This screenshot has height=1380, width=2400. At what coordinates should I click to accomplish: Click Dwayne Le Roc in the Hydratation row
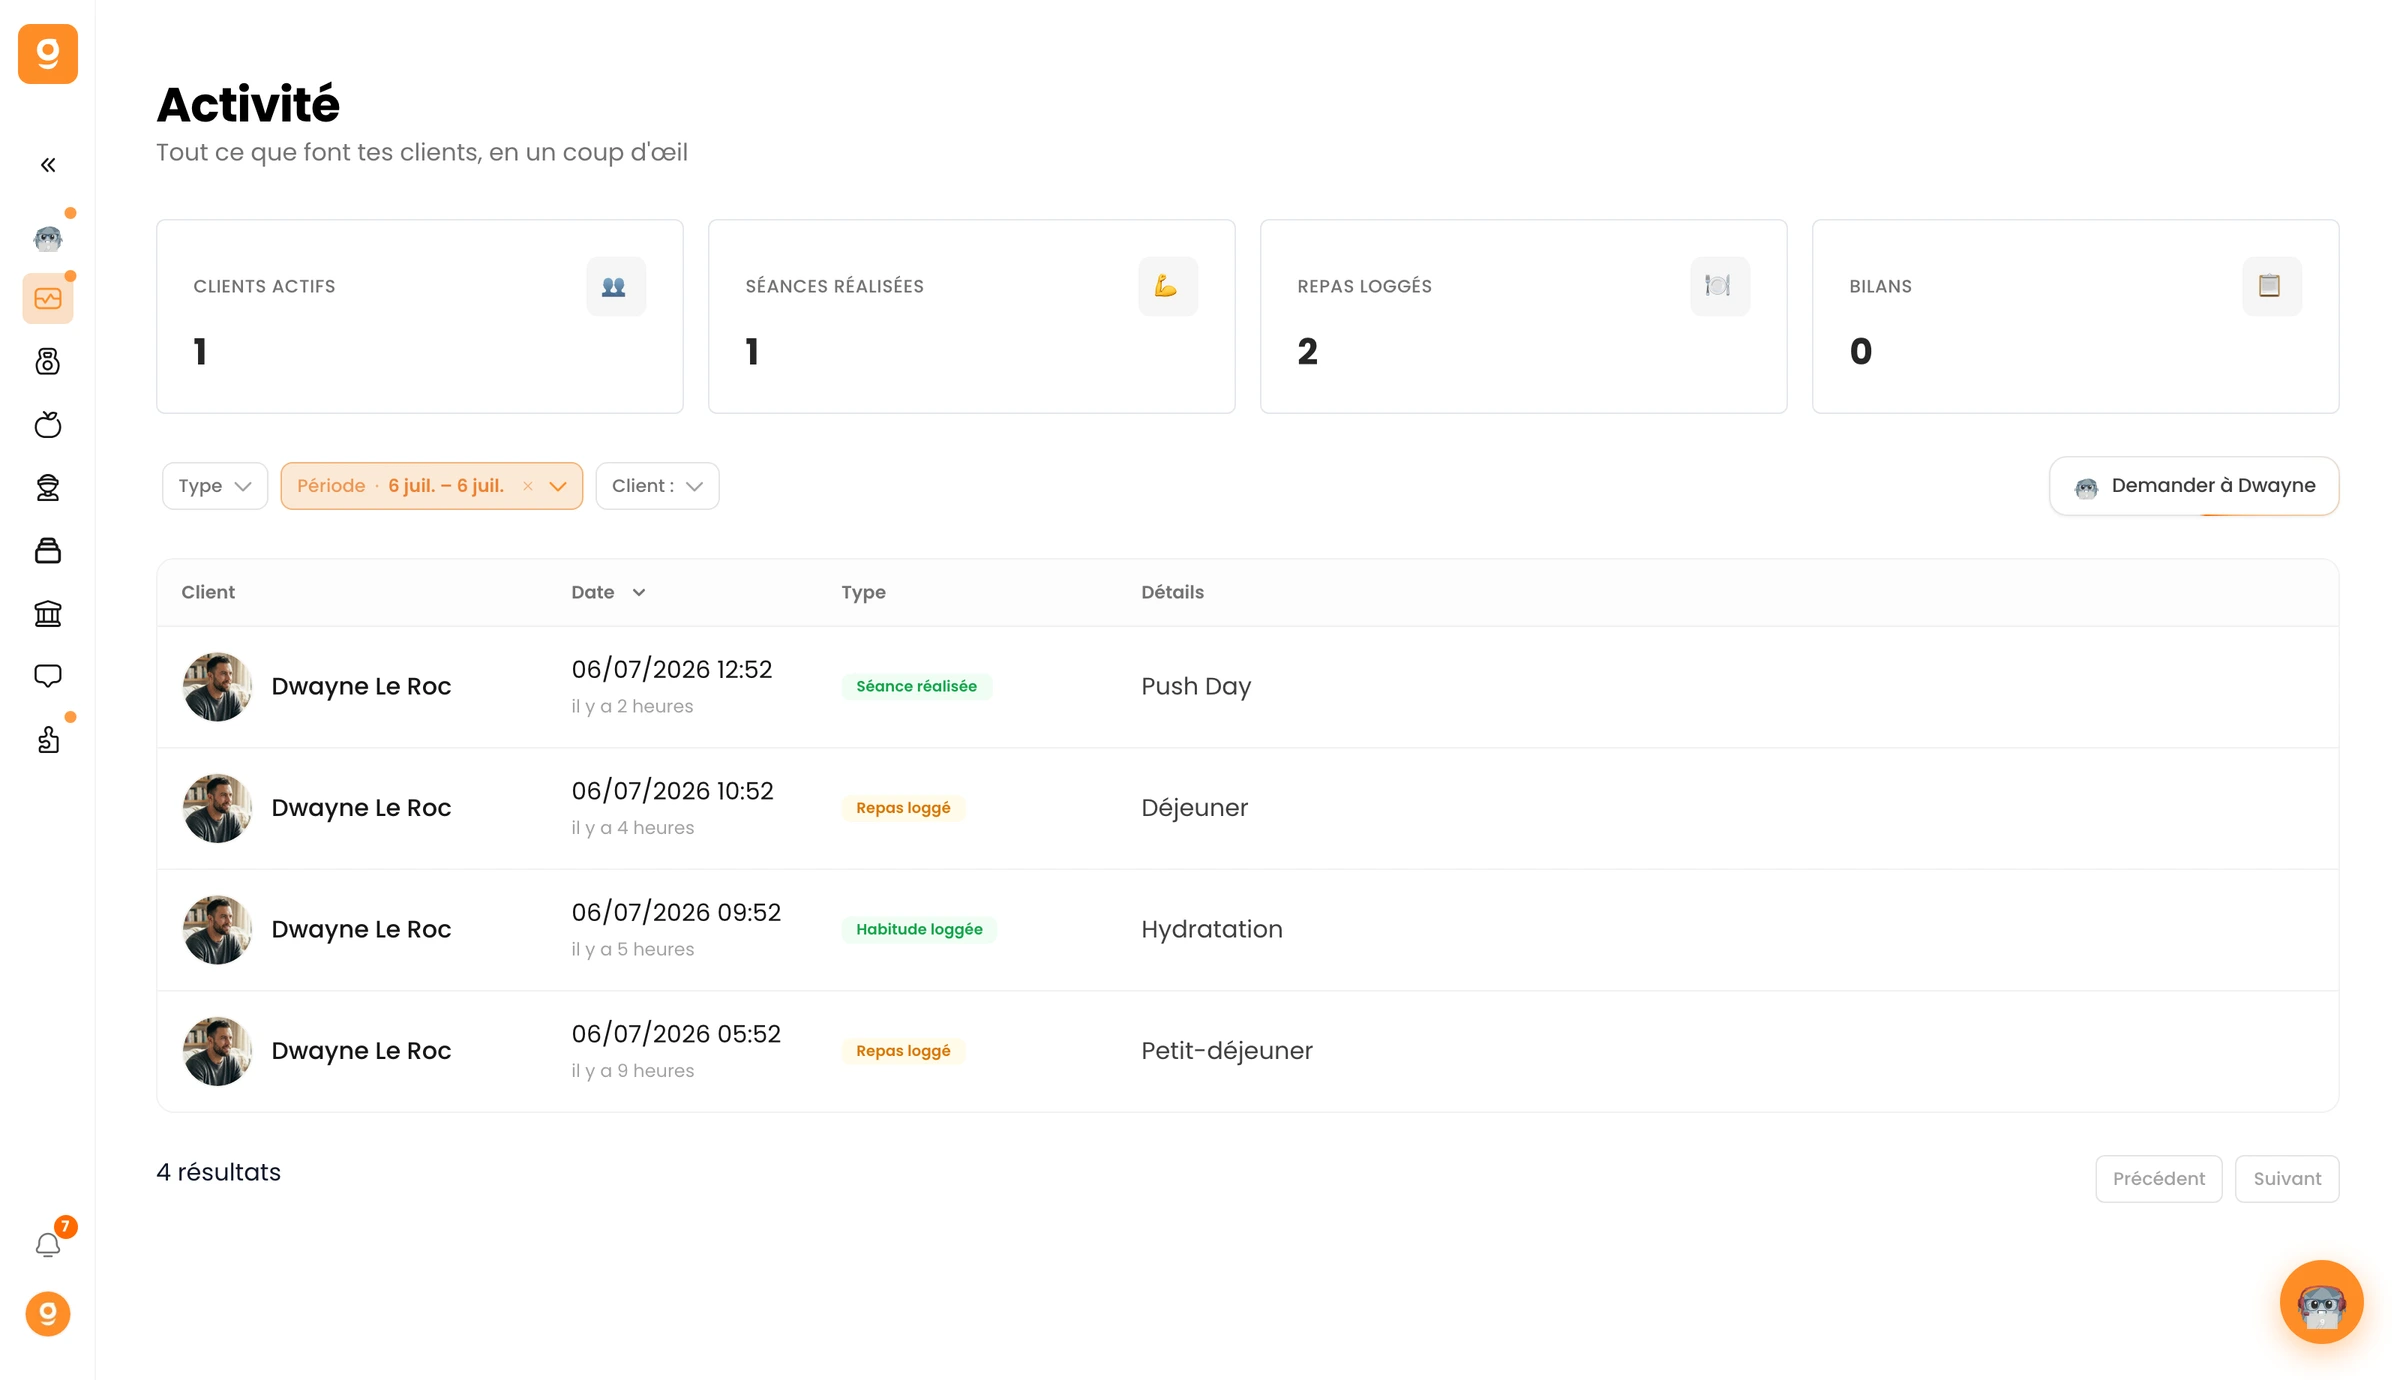361,929
